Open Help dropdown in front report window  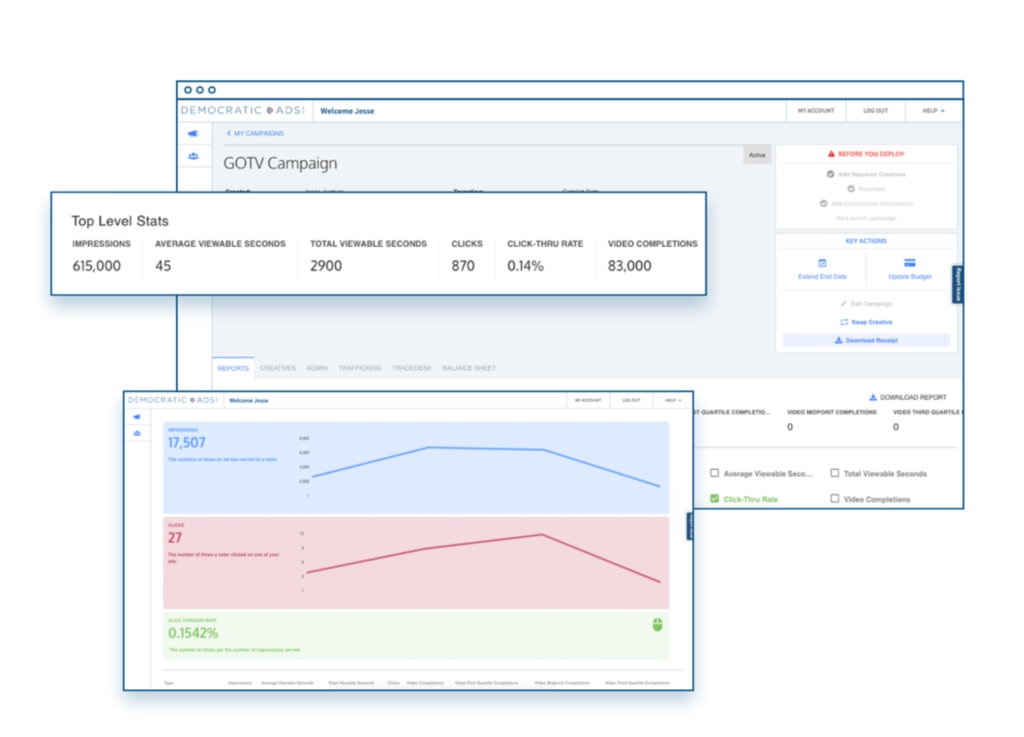(673, 400)
